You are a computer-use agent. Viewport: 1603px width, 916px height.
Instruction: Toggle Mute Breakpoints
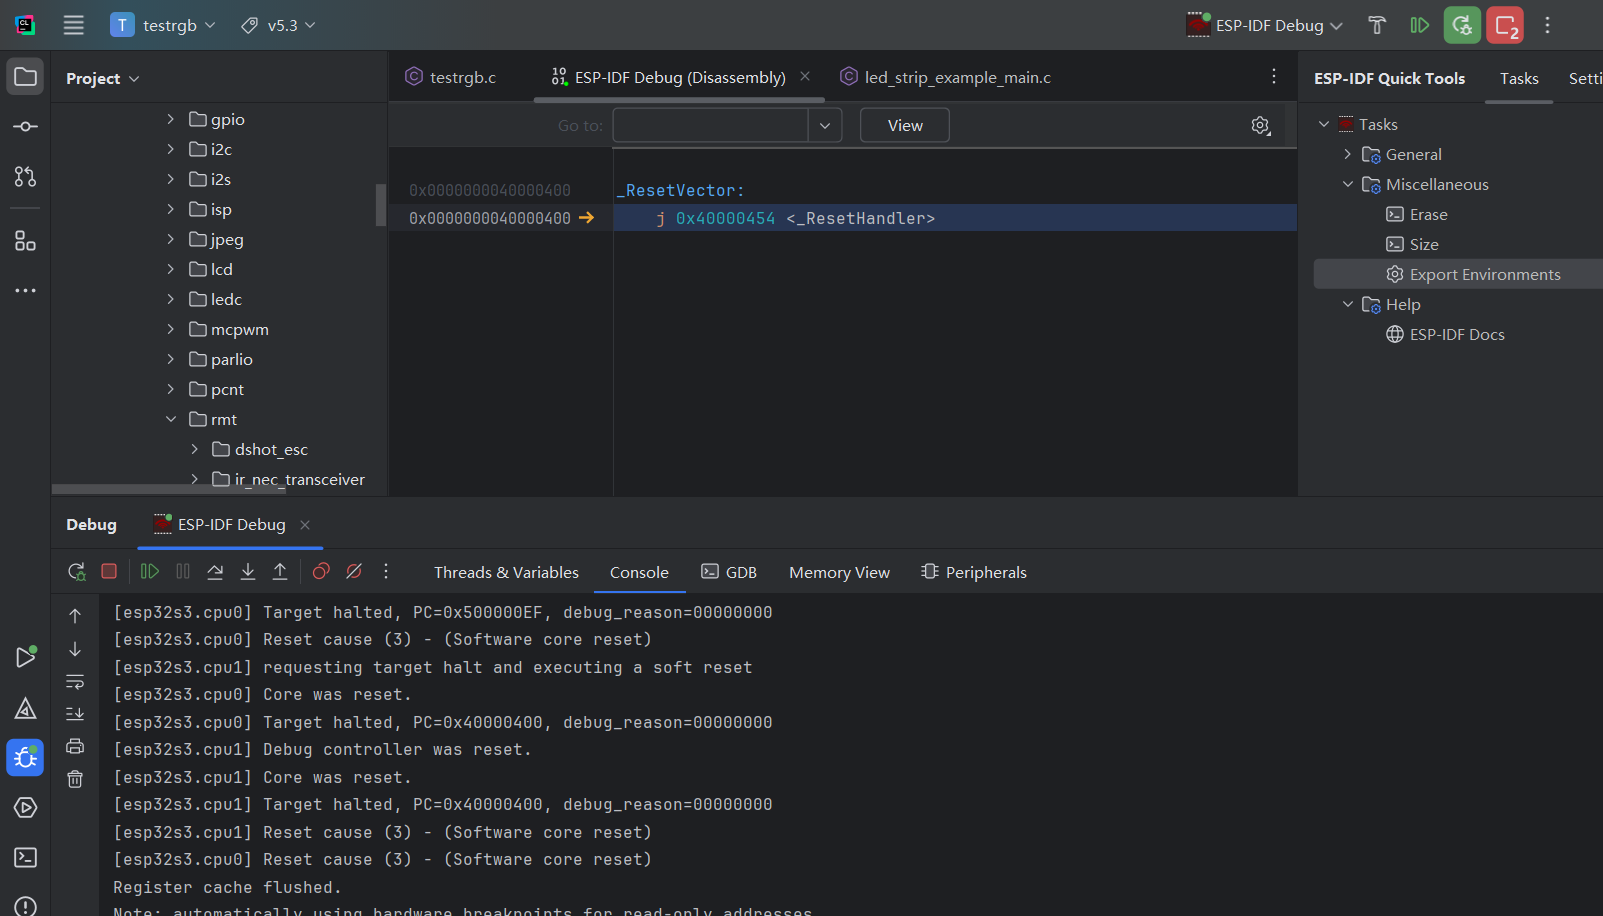[354, 571]
